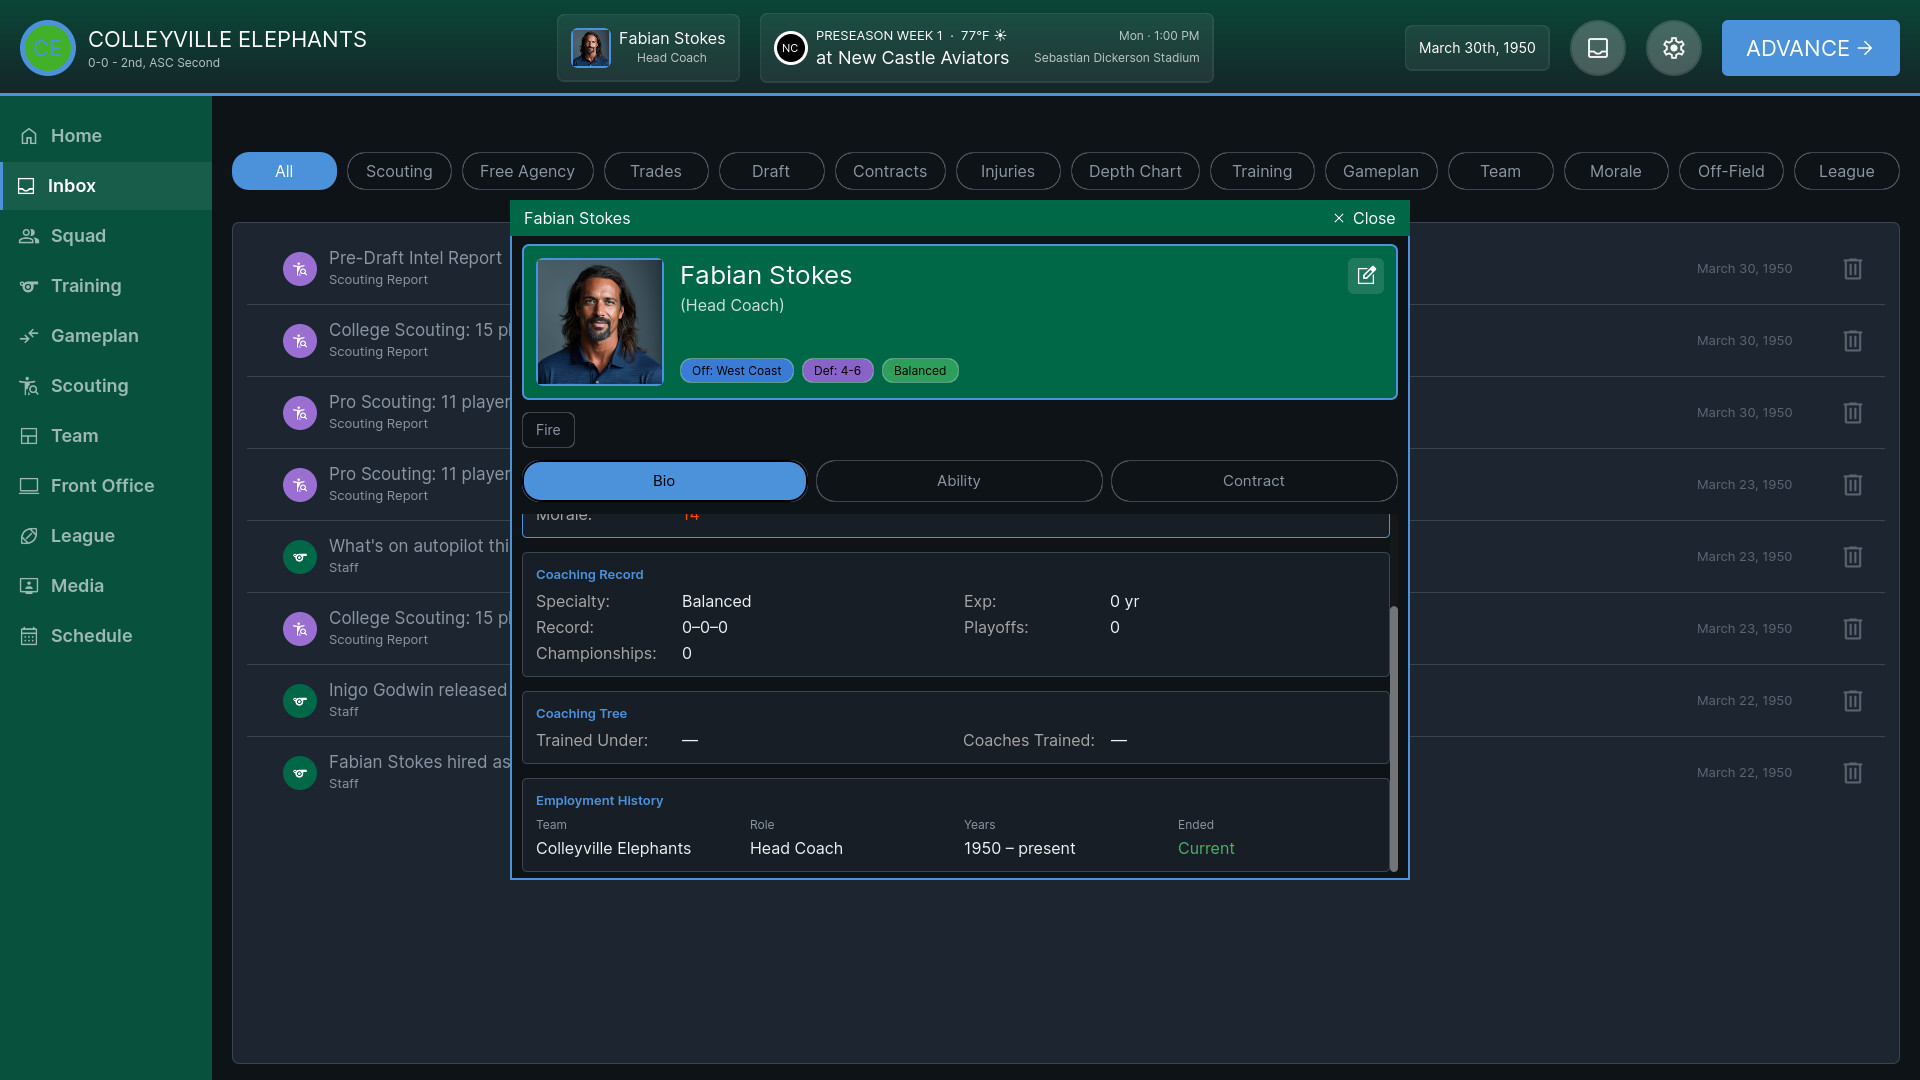1920x1080 pixels.
Task: Open the Fabian Stokes head coach header card
Action: pyautogui.click(x=648, y=48)
